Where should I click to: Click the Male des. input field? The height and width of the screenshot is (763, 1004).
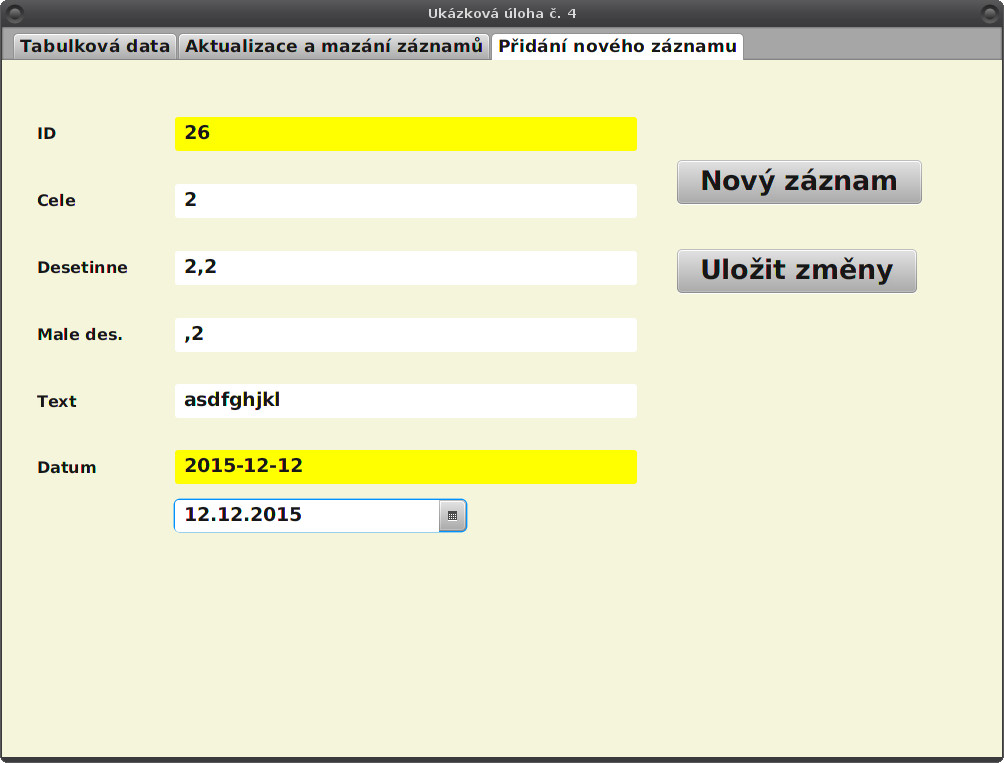405,334
